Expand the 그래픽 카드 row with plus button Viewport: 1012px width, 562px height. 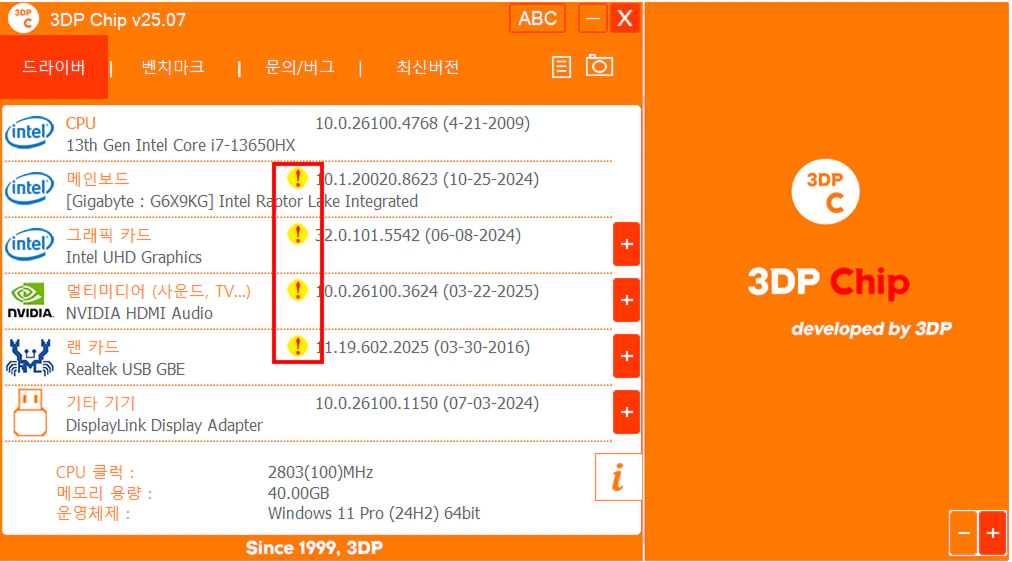click(x=626, y=245)
